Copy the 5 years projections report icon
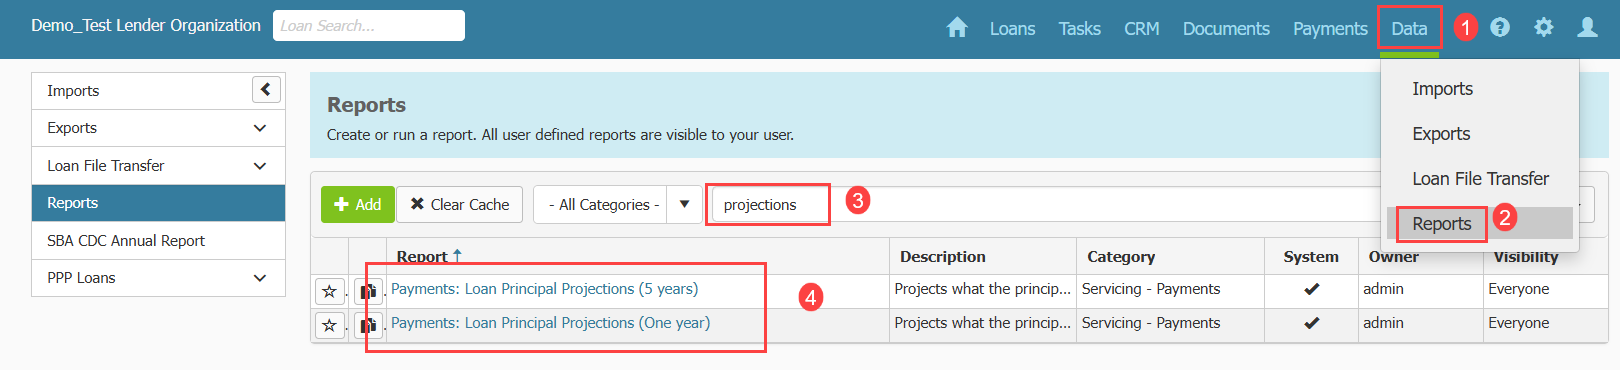1620x370 pixels. click(368, 291)
